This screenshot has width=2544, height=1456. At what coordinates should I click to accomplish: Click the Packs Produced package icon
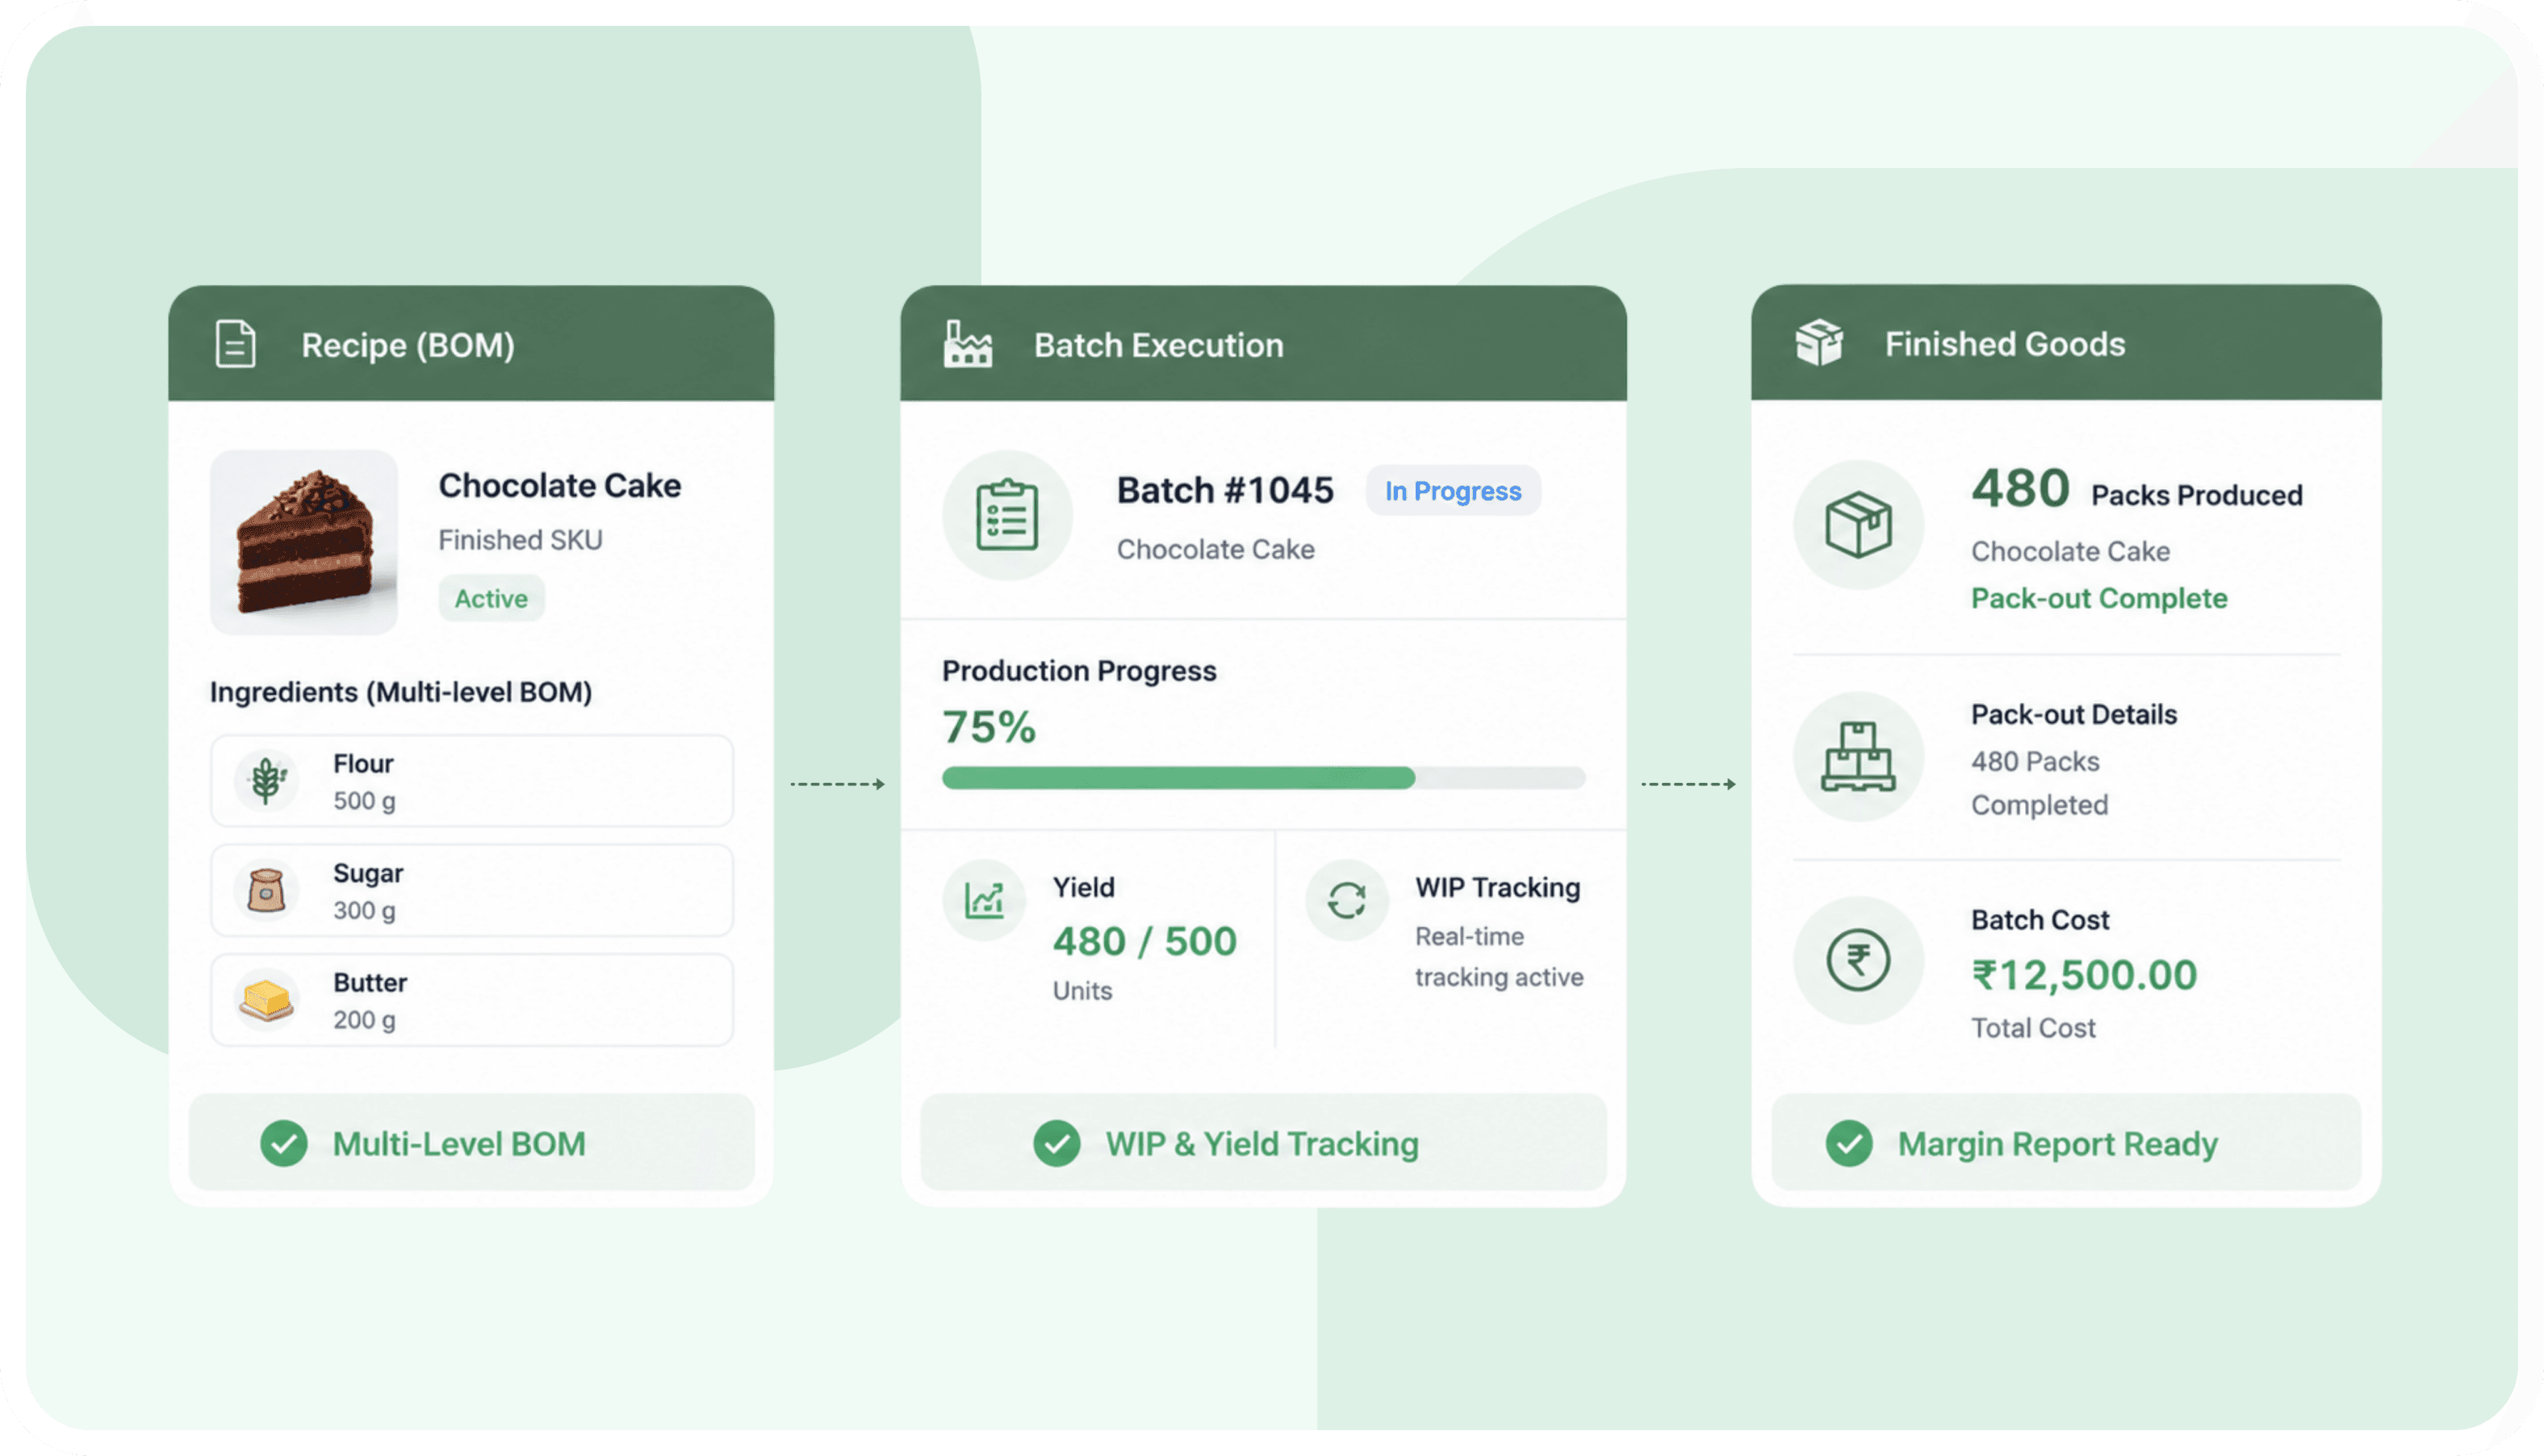pyautogui.click(x=1858, y=524)
